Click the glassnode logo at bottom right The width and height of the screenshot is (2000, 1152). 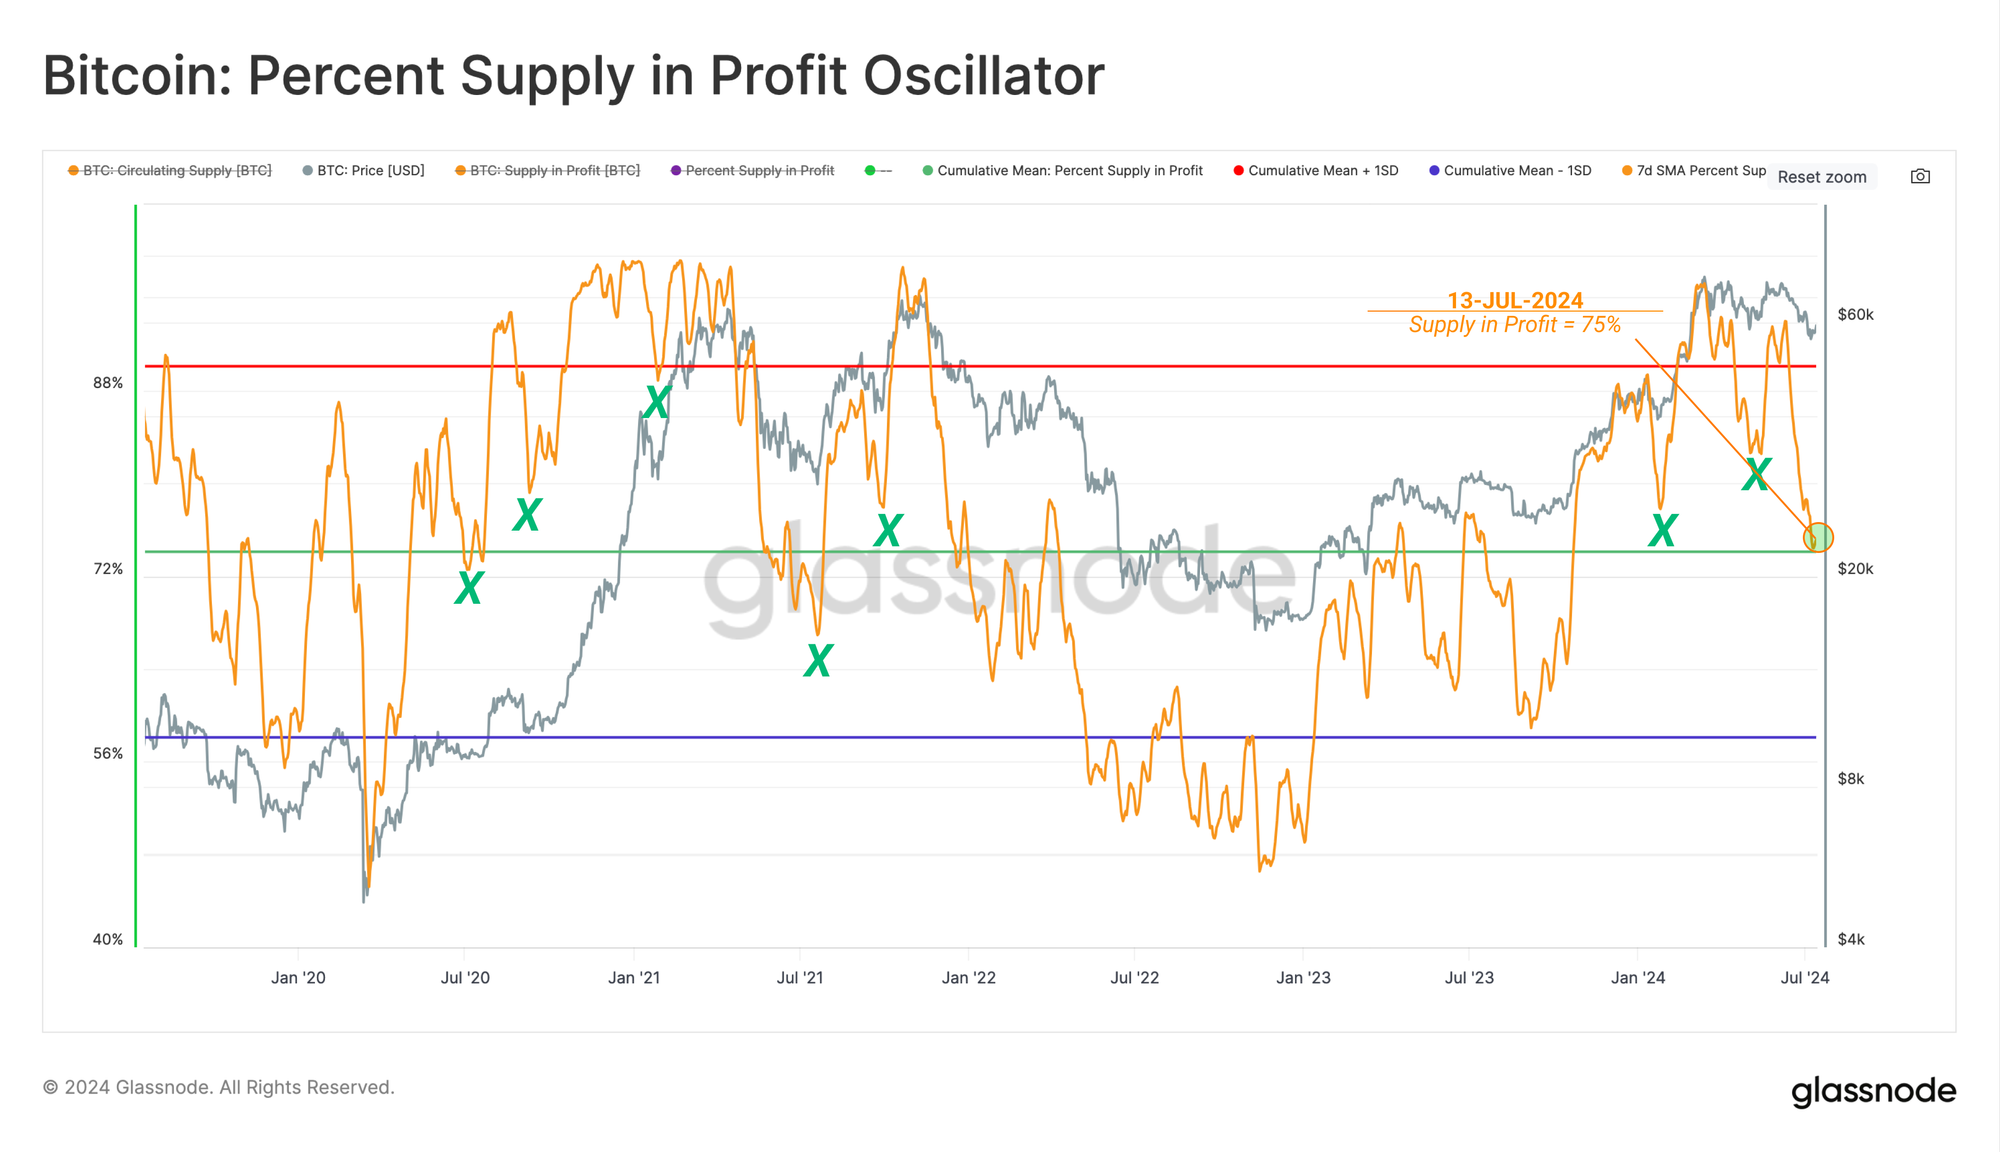(1873, 1091)
